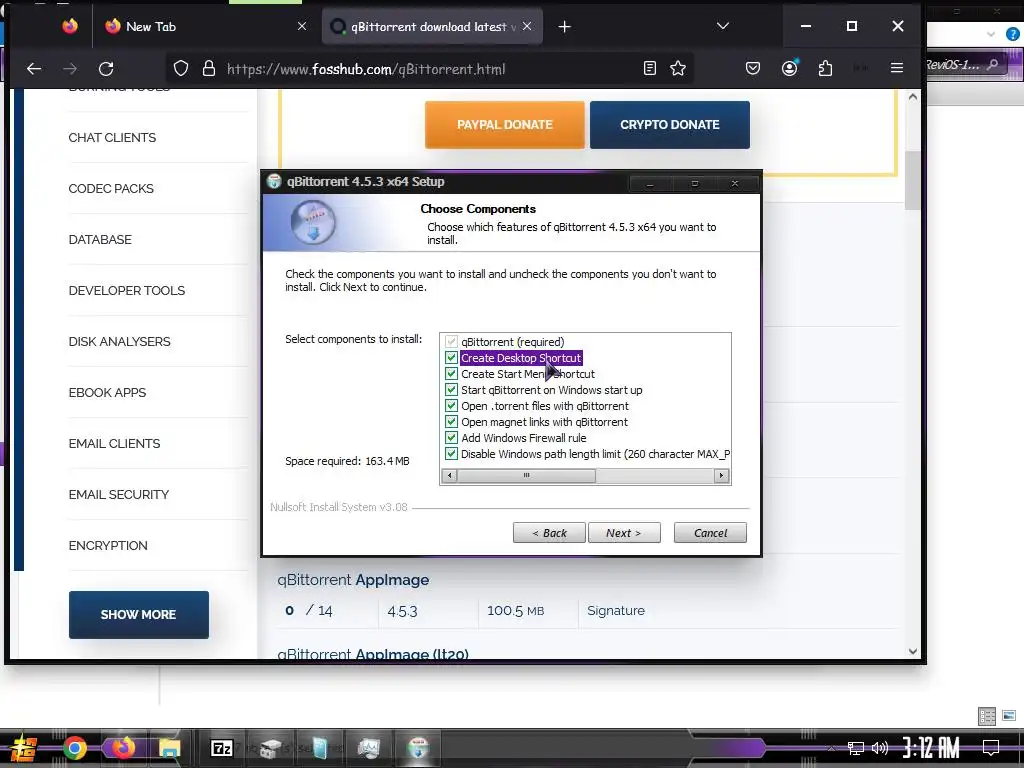Click the SHOW MORE button

(x=138, y=615)
